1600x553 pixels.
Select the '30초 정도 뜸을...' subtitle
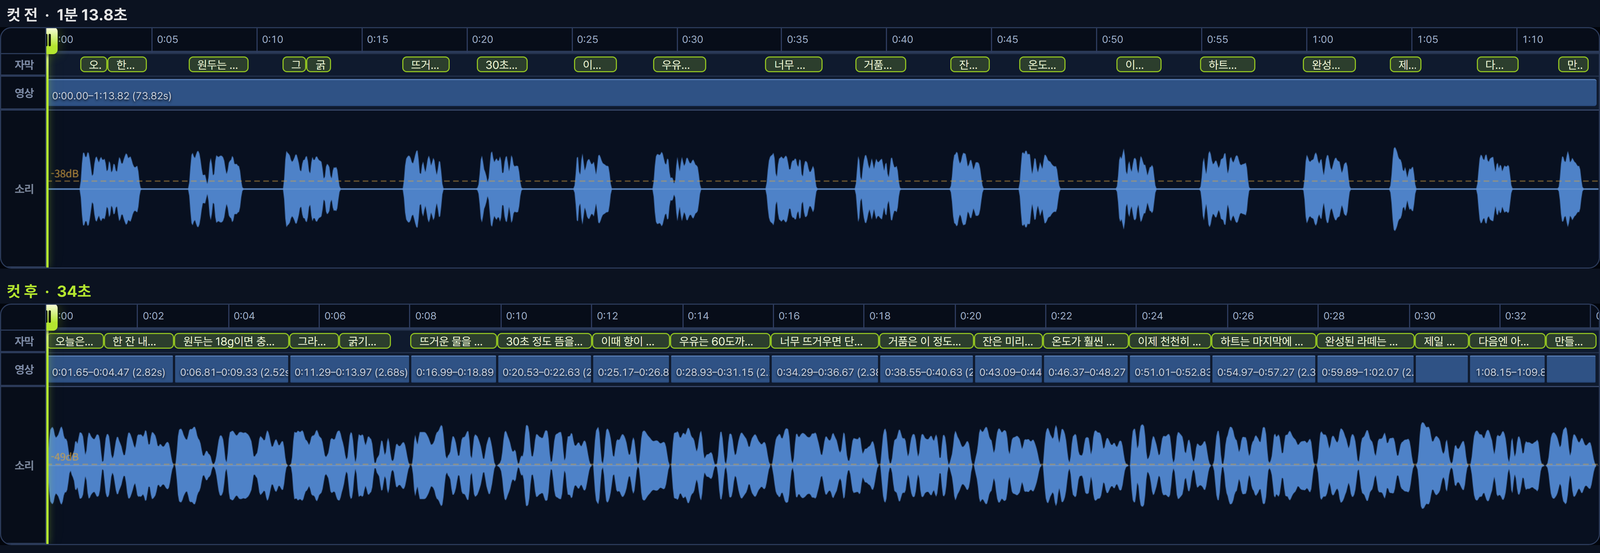[x=544, y=341]
